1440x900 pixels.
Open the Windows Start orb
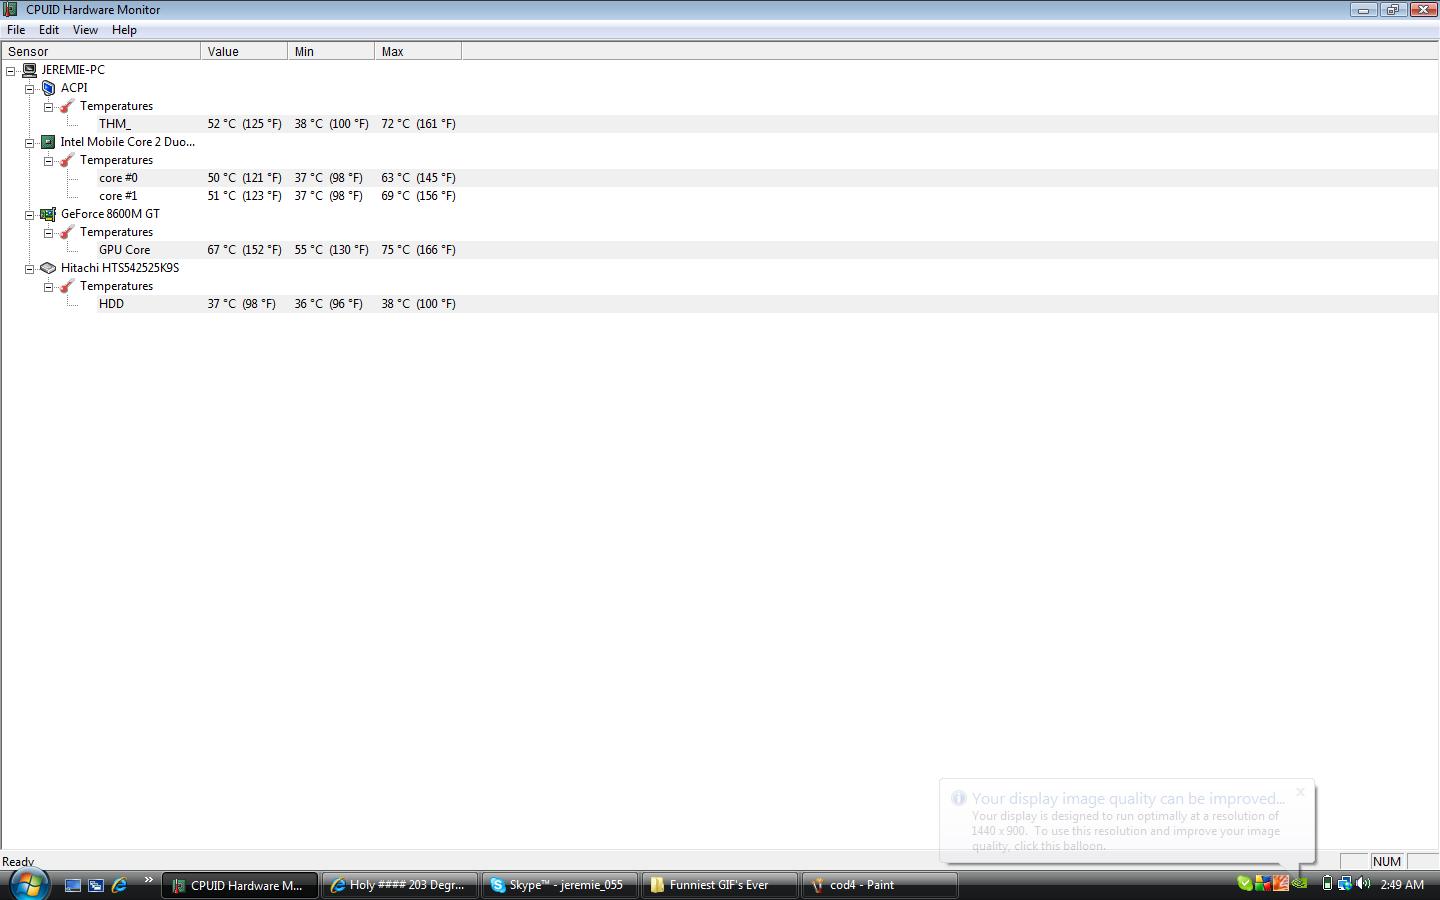point(29,884)
